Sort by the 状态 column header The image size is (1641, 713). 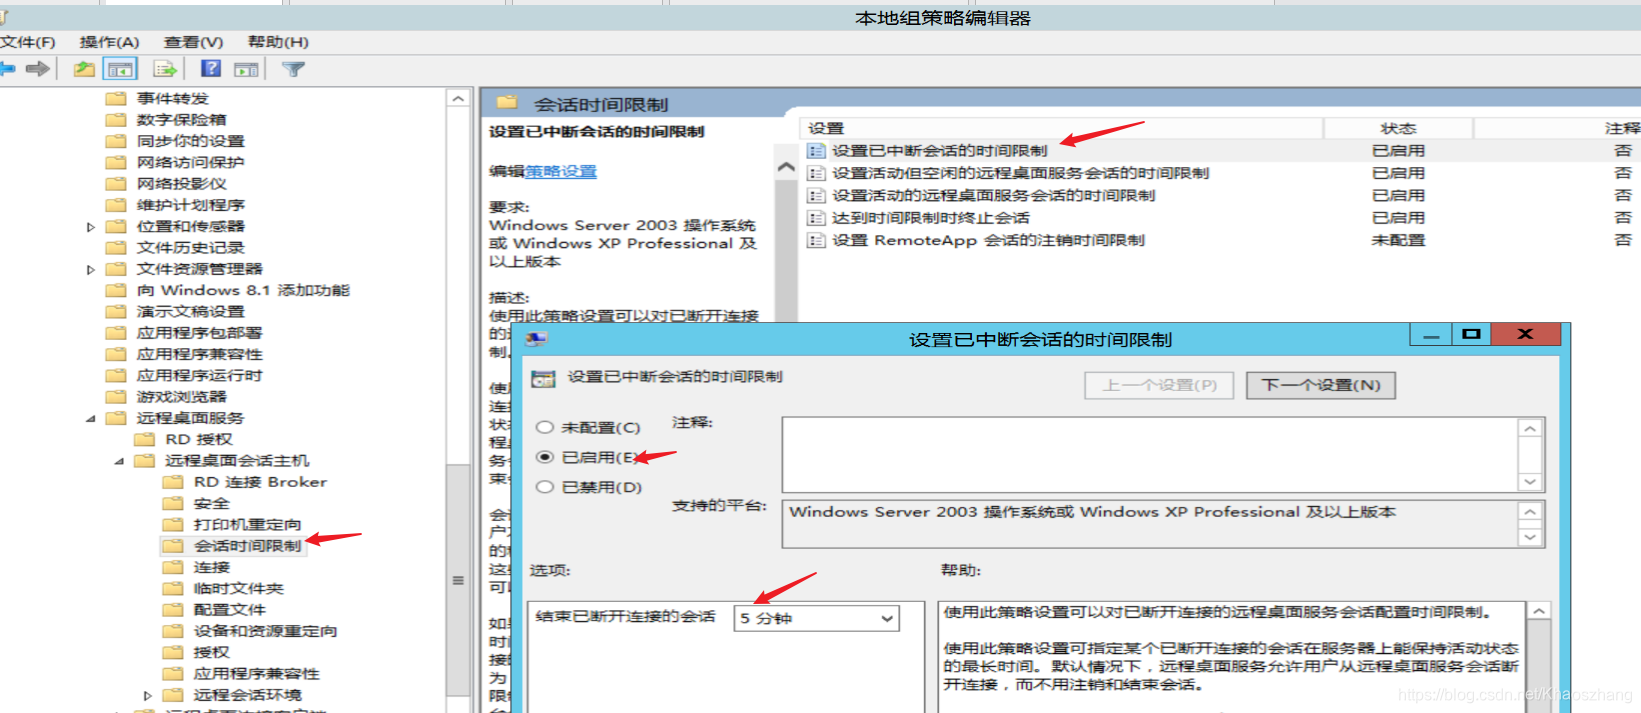pyautogui.click(x=1398, y=128)
